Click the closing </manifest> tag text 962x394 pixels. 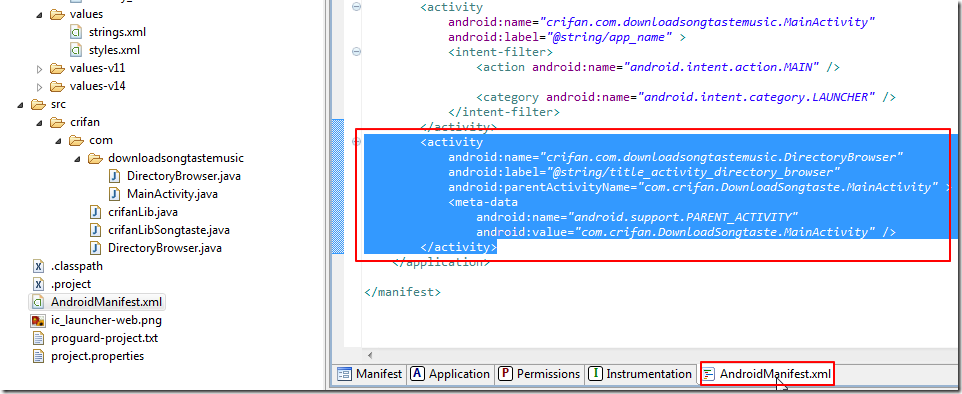click(402, 292)
